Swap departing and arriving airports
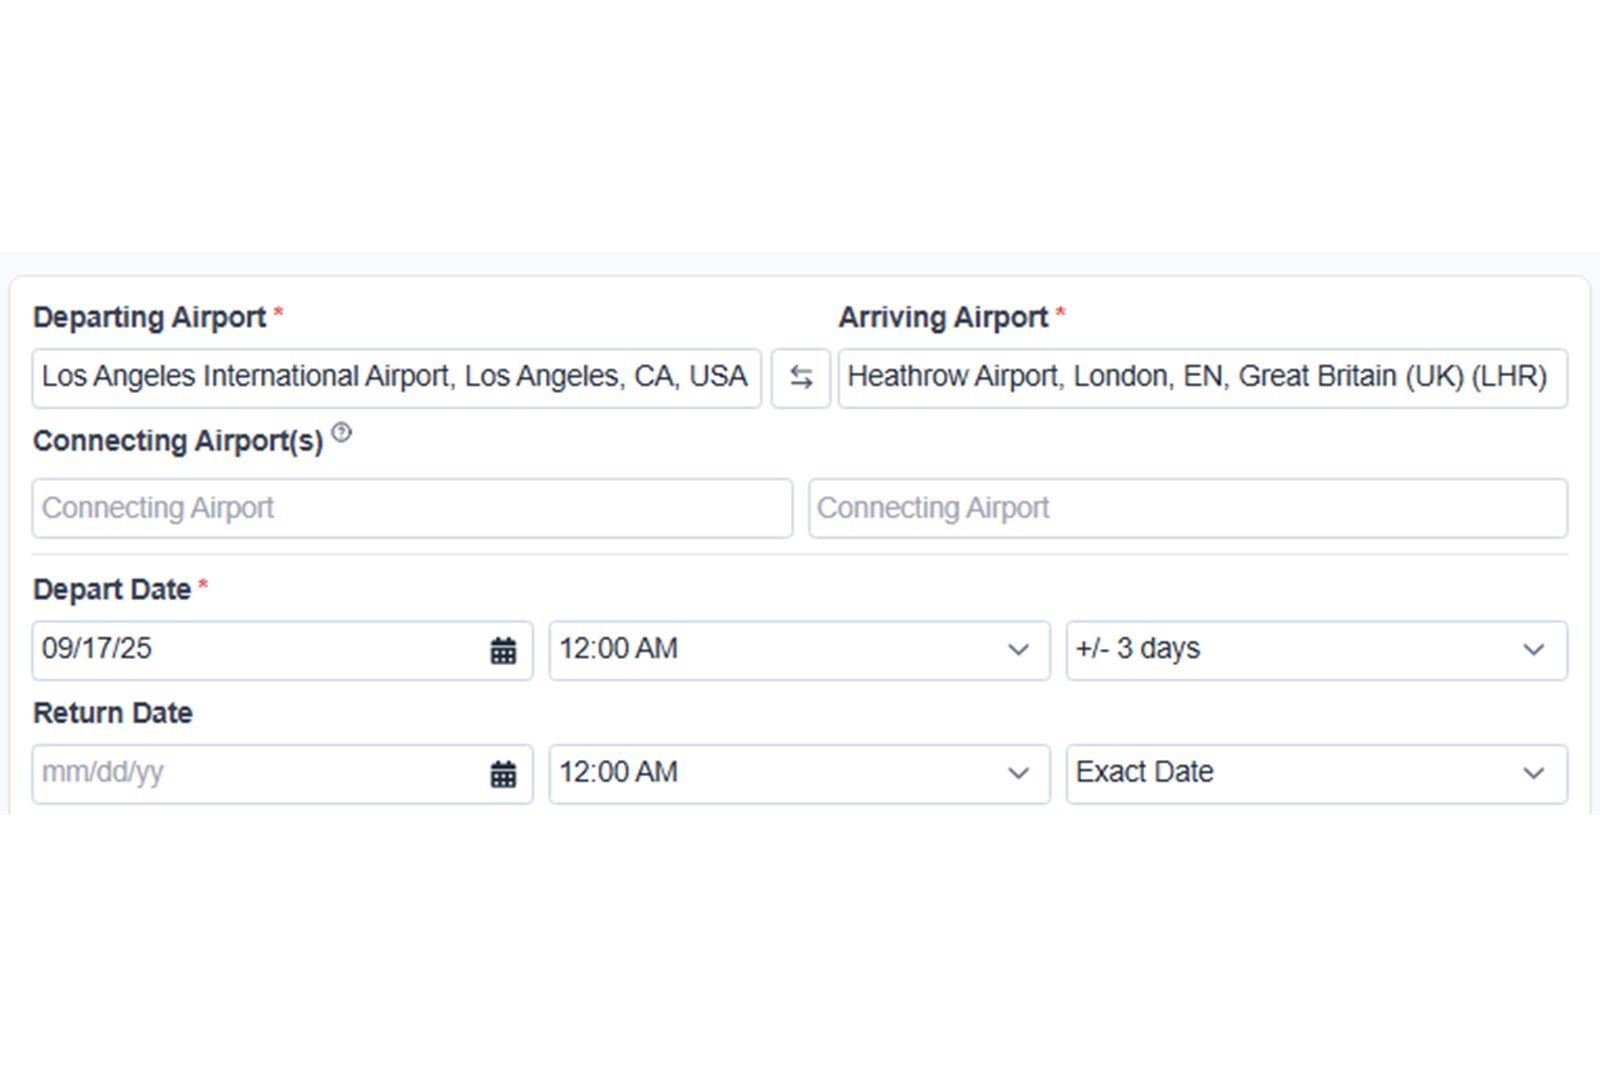Viewport: 1600px width, 1067px height. pyautogui.click(x=800, y=378)
